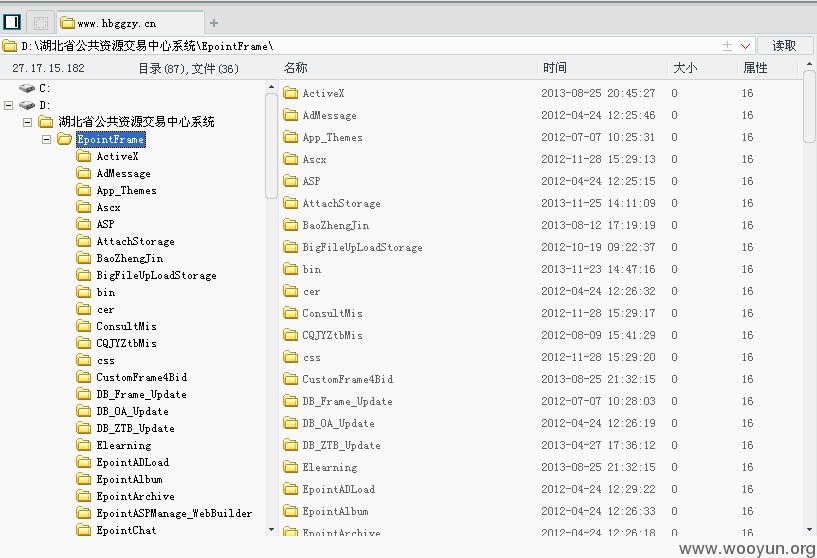Viewport: 817px width, 558px height.
Task: Add a new tab with the plus button
Action: click(214, 23)
